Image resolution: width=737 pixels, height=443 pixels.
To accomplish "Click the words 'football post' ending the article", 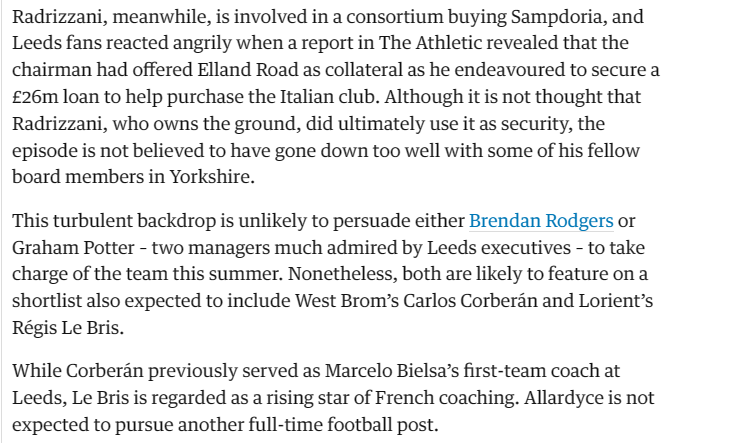I will 382,425.
